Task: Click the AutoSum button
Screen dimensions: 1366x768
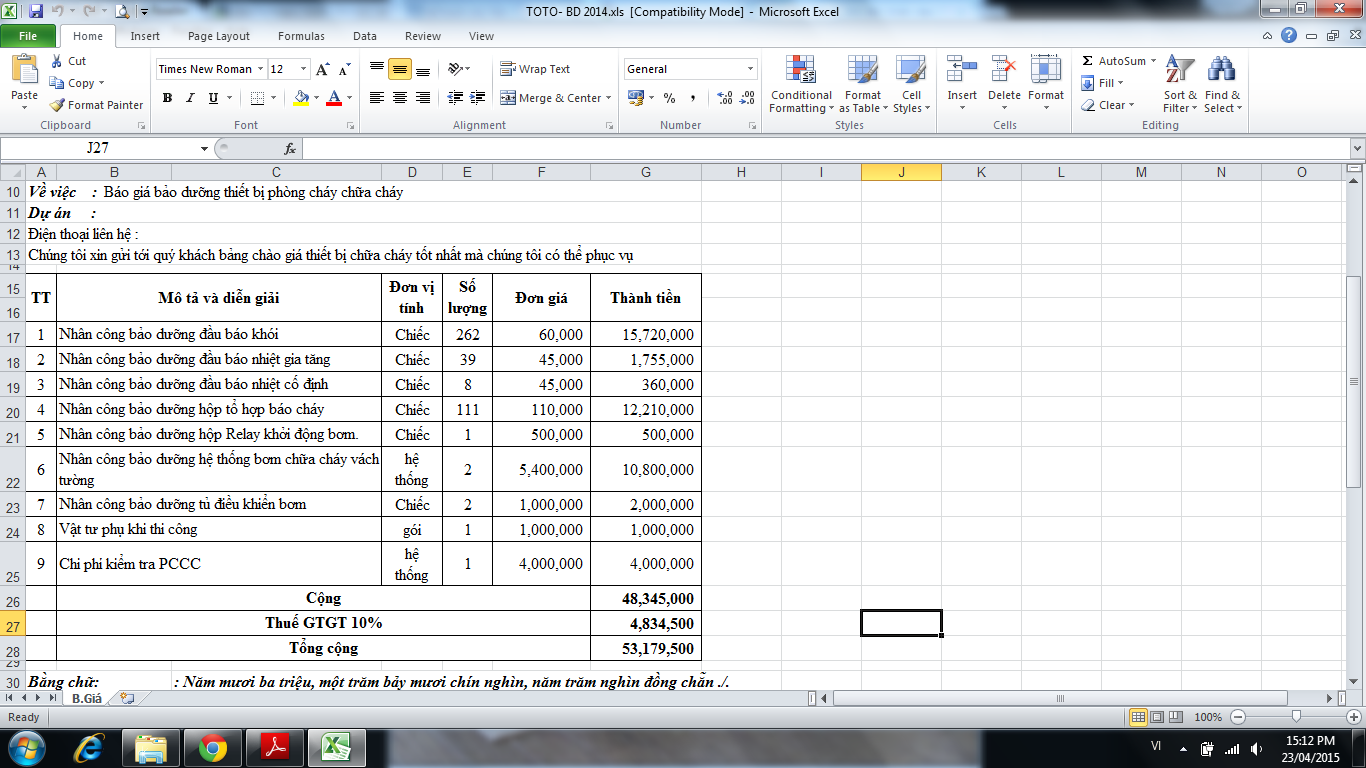Action: pyautogui.click(x=1119, y=61)
